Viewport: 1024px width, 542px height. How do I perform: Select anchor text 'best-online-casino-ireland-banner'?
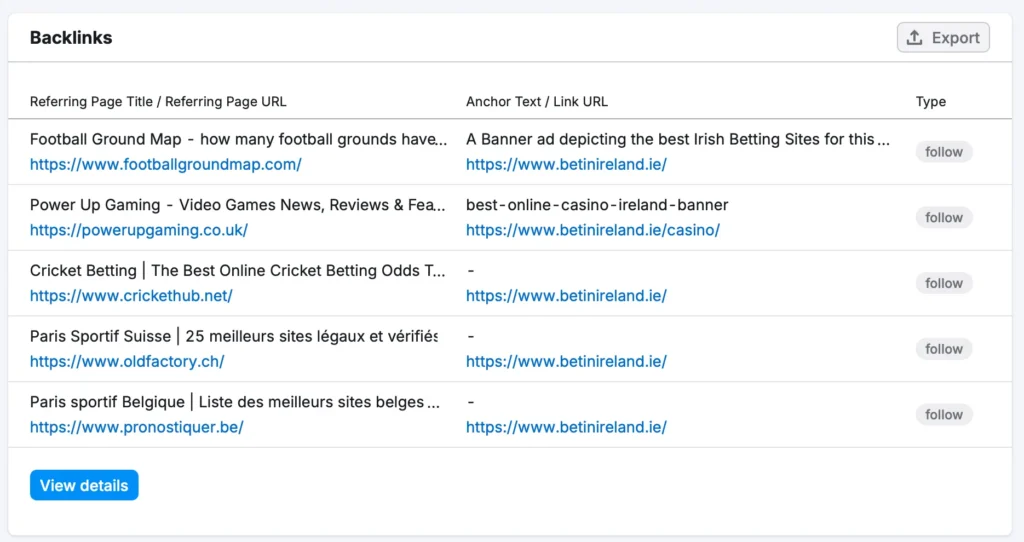tap(597, 205)
